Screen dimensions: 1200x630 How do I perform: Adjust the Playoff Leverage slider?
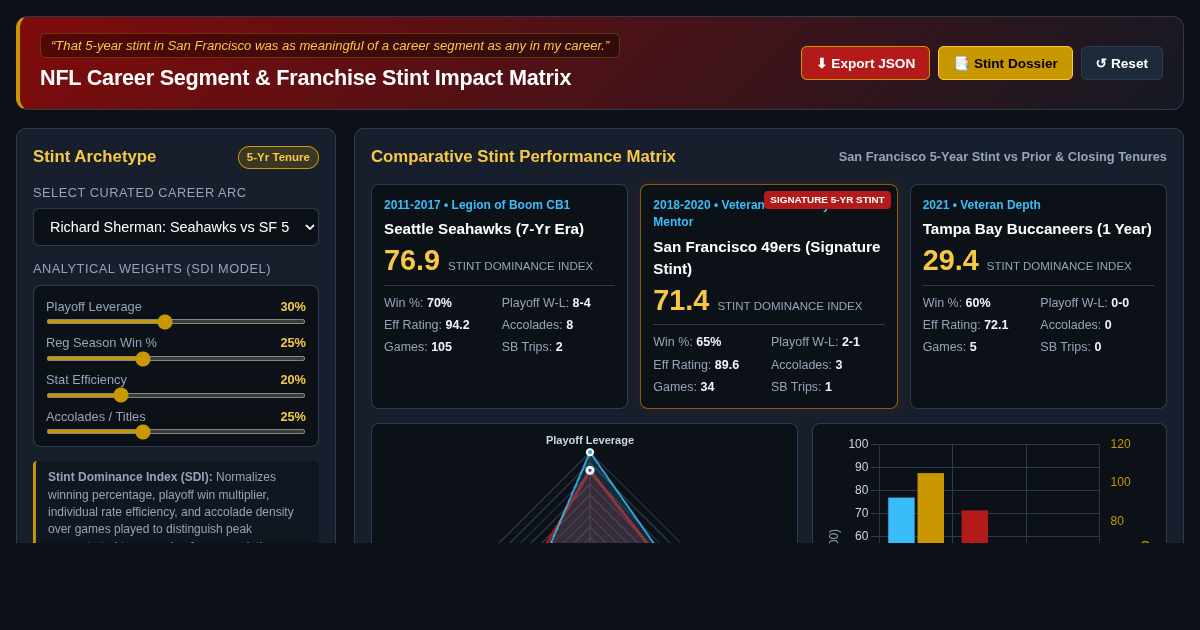click(176, 322)
